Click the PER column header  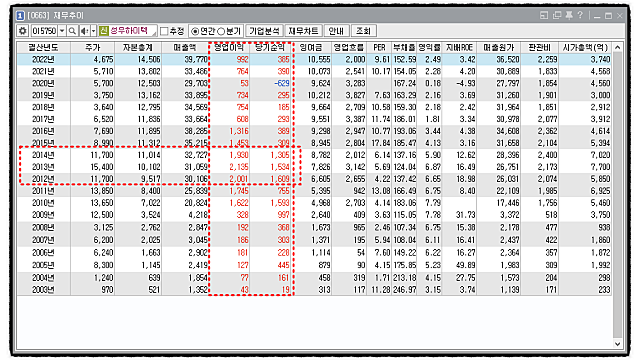pos(379,47)
